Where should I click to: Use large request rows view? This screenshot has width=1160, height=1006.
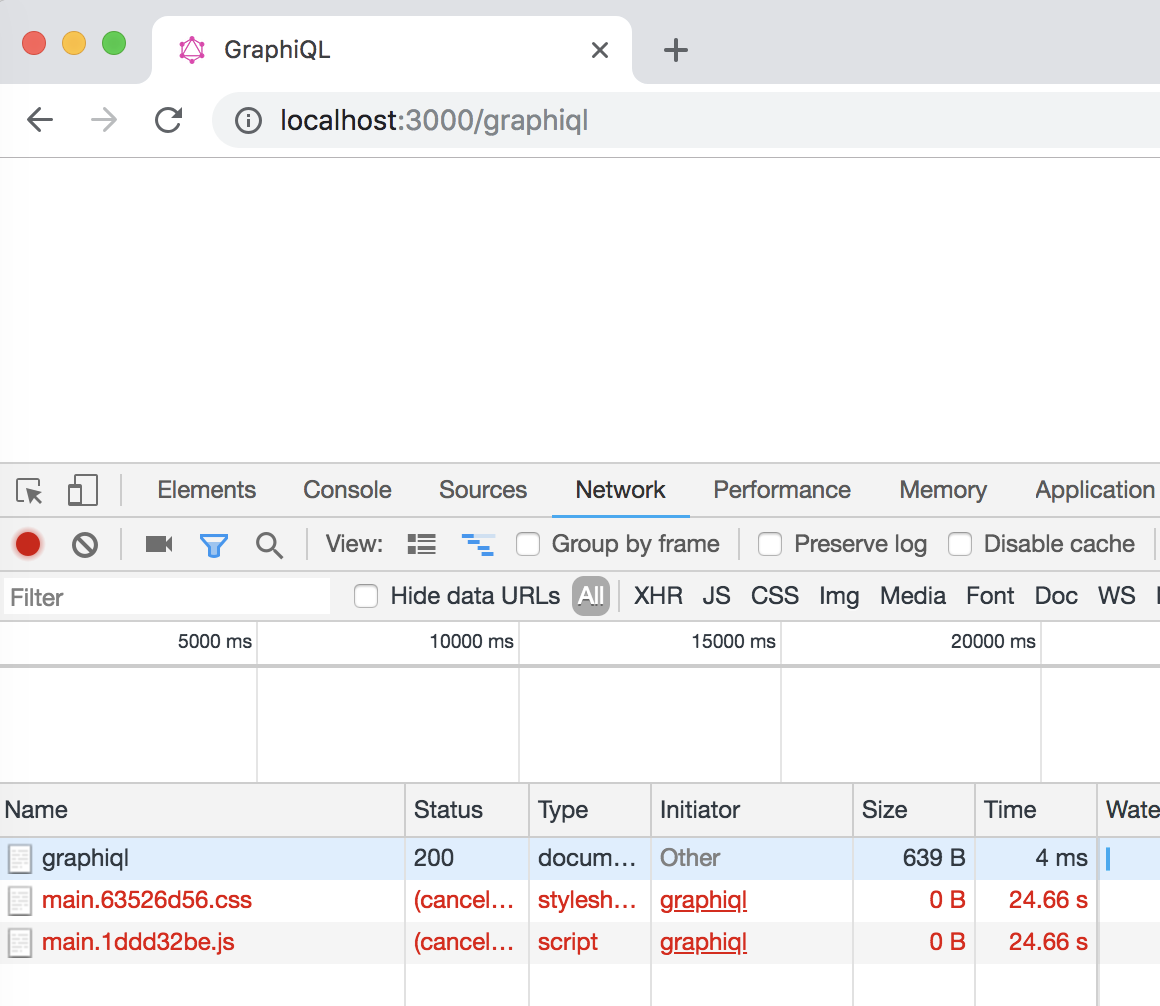[x=422, y=544]
